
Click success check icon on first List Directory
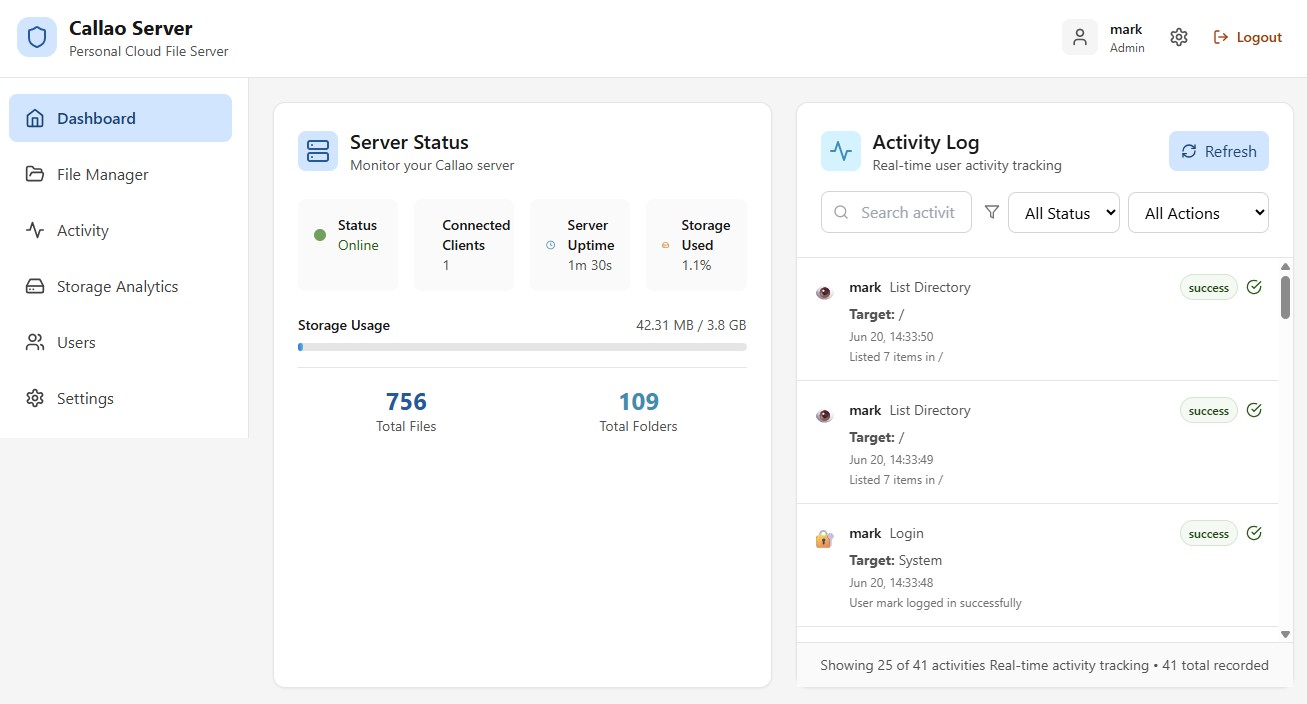tap(1254, 287)
